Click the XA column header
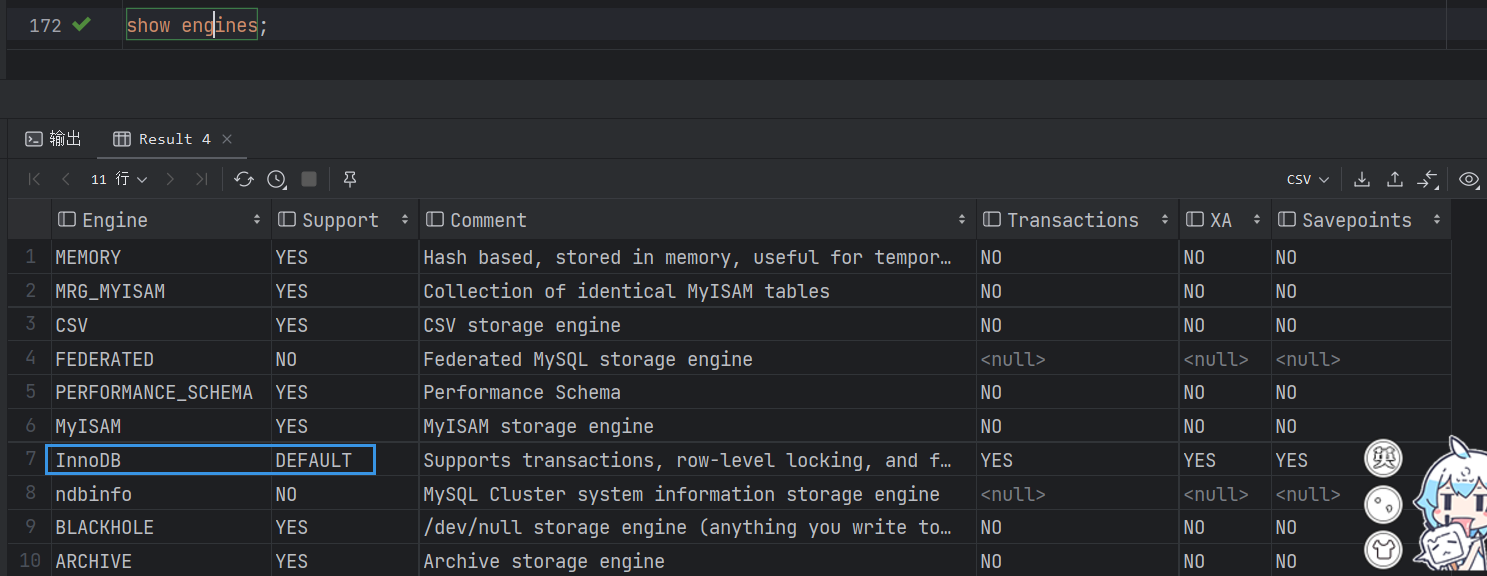 pyautogui.click(x=1225, y=220)
